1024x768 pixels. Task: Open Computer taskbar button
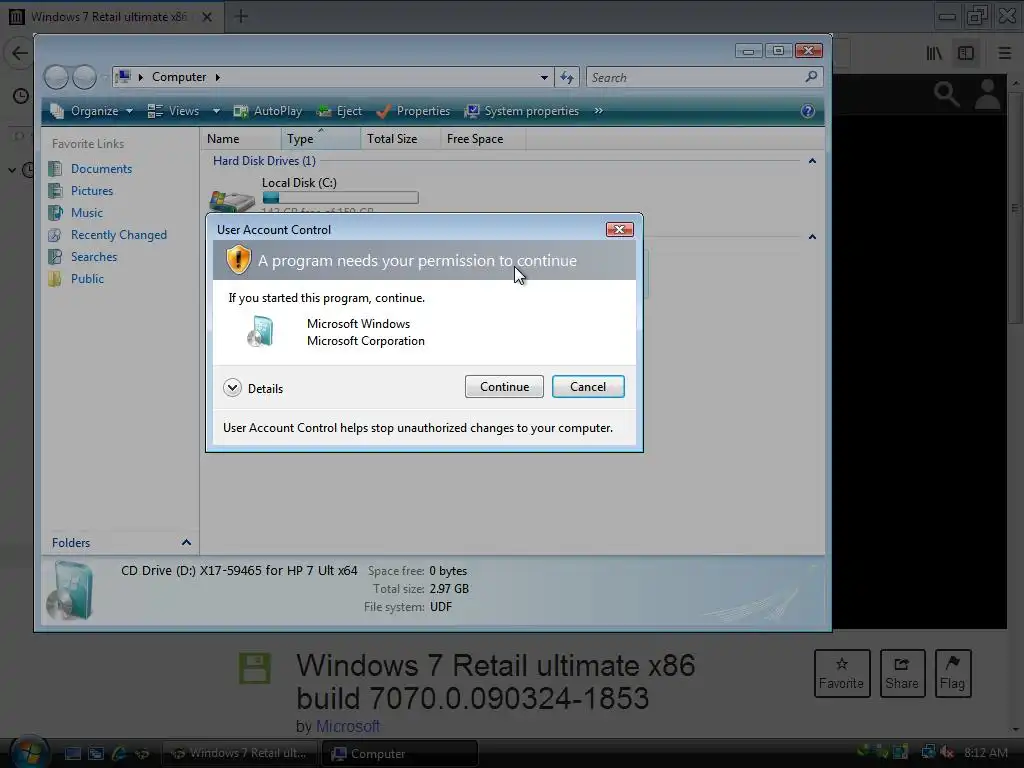(400, 754)
